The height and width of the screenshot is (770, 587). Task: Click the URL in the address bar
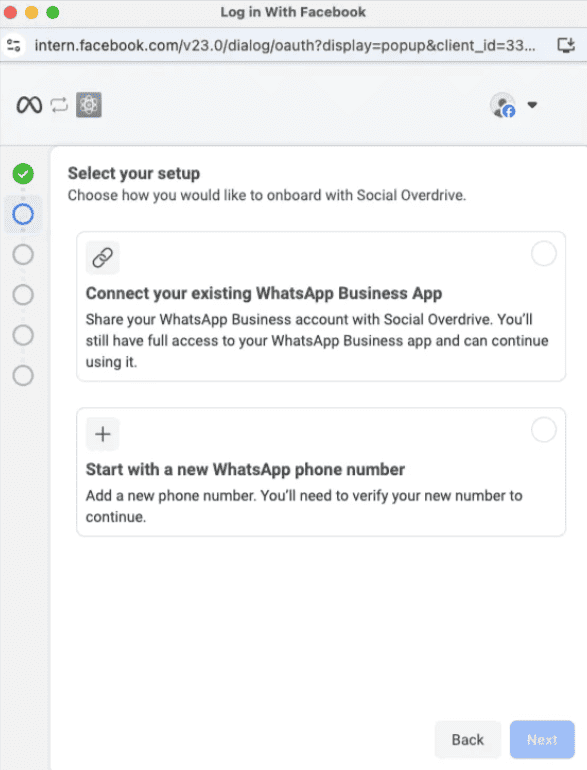click(x=285, y=46)
